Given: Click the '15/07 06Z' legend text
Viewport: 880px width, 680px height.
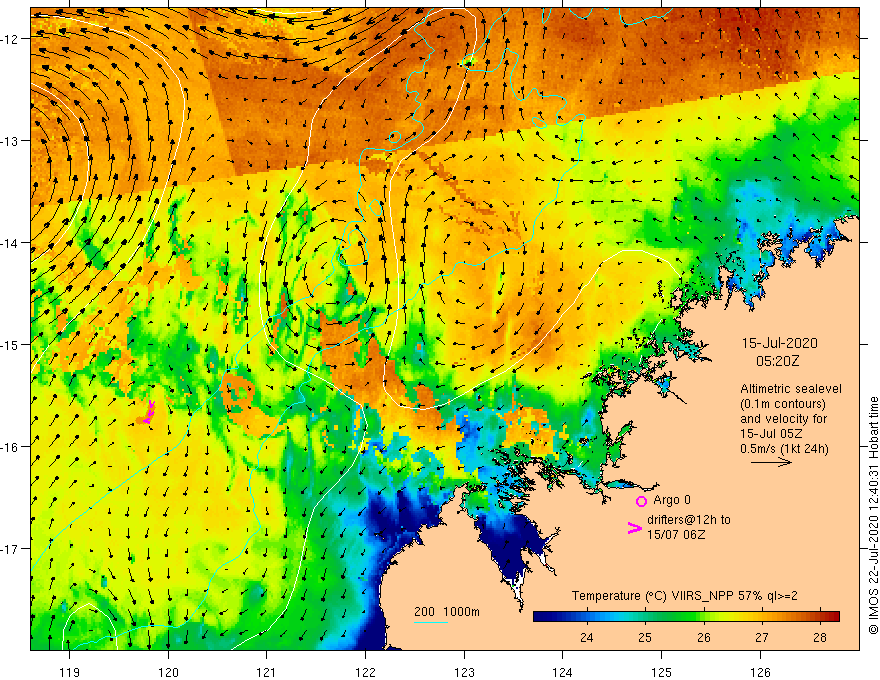Looking at the screenshot, I should pos(676,535).
